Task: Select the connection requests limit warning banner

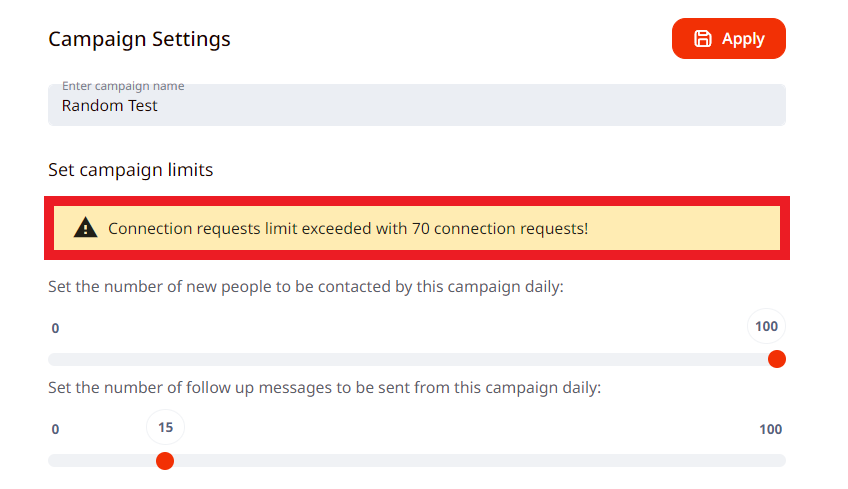Action: click(x=420, y=229)
